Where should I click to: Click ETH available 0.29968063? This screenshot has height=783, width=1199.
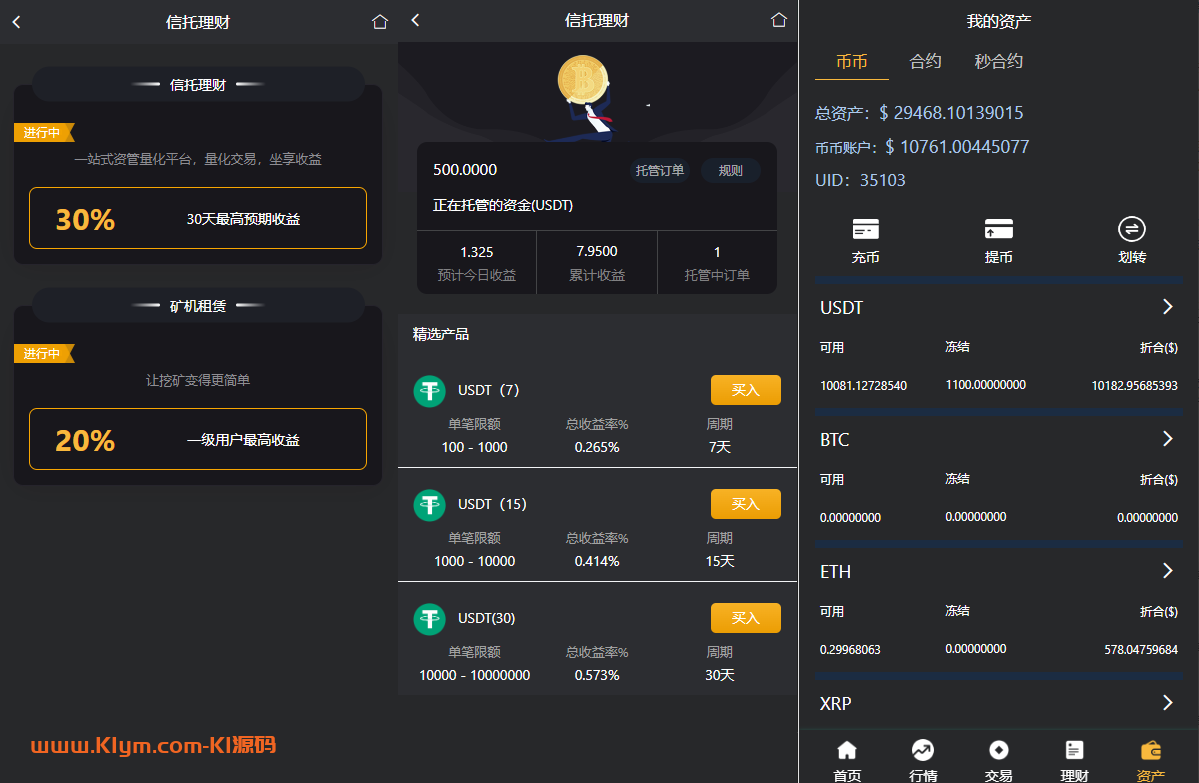[850, 649]
